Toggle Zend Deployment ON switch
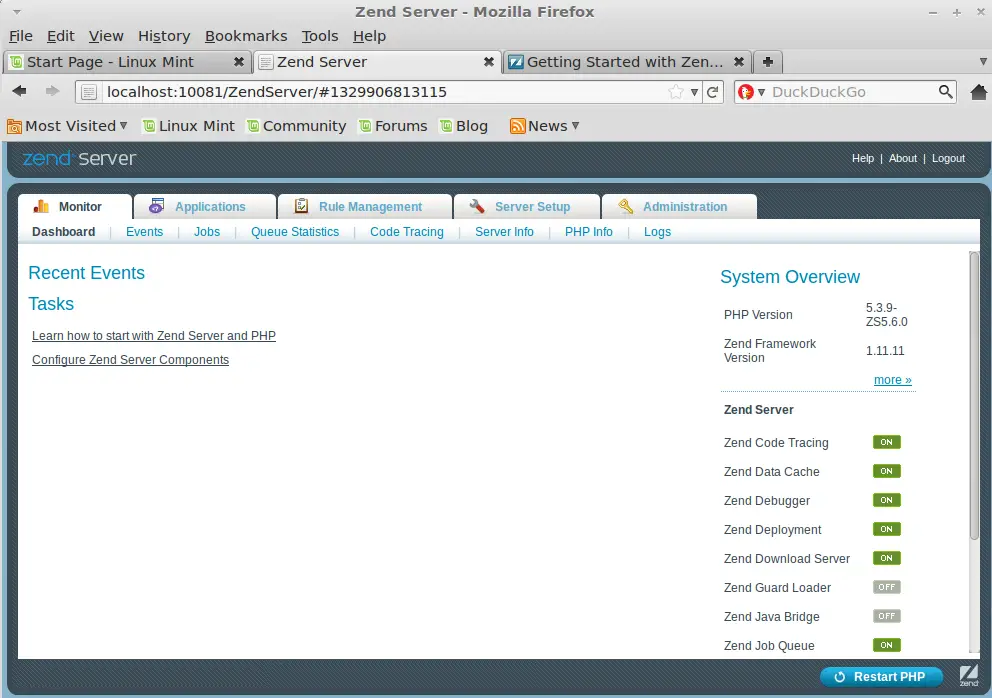 886,529
